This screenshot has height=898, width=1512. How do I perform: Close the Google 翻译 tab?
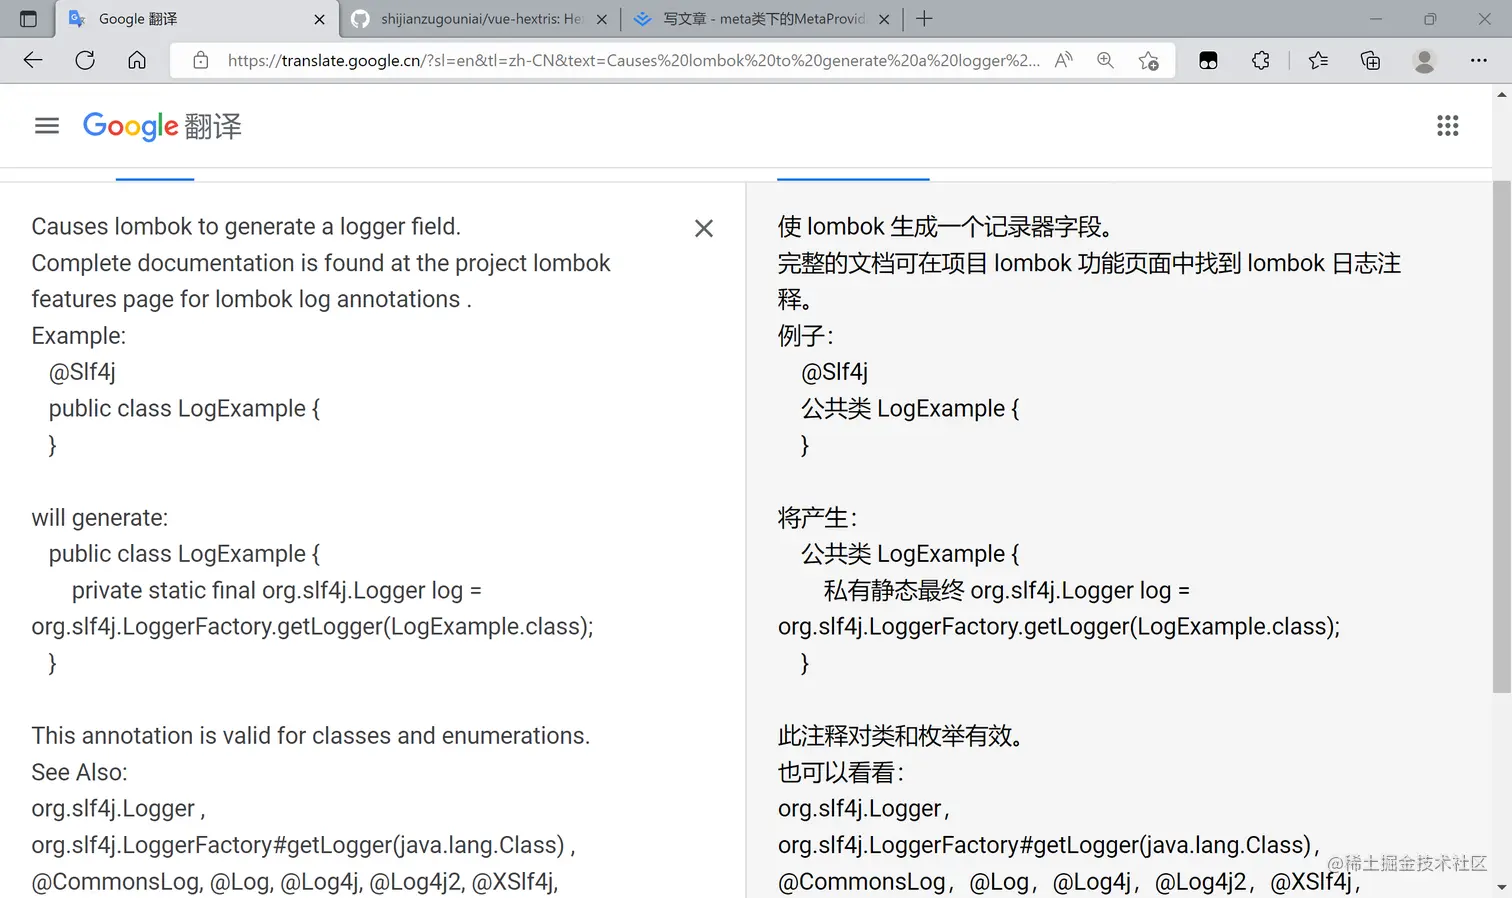(319, 19)
